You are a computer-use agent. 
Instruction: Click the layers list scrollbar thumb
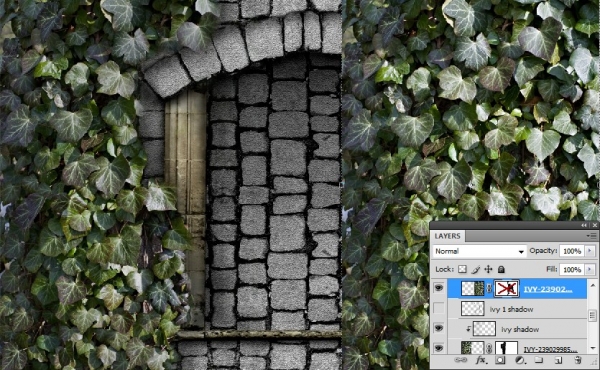pyautogui.click(x=592, y=315)
